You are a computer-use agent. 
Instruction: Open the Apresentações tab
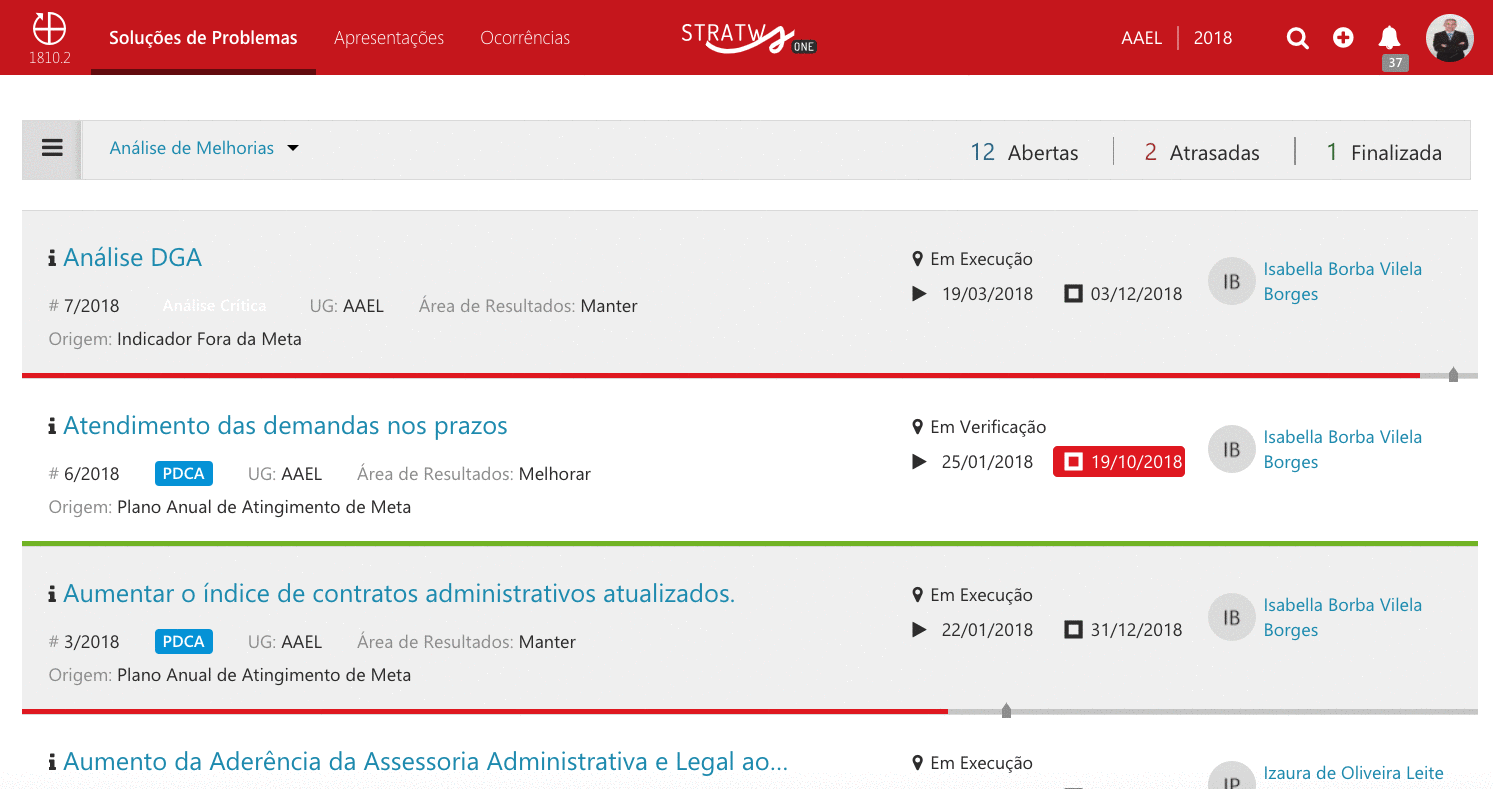point(389,38)
